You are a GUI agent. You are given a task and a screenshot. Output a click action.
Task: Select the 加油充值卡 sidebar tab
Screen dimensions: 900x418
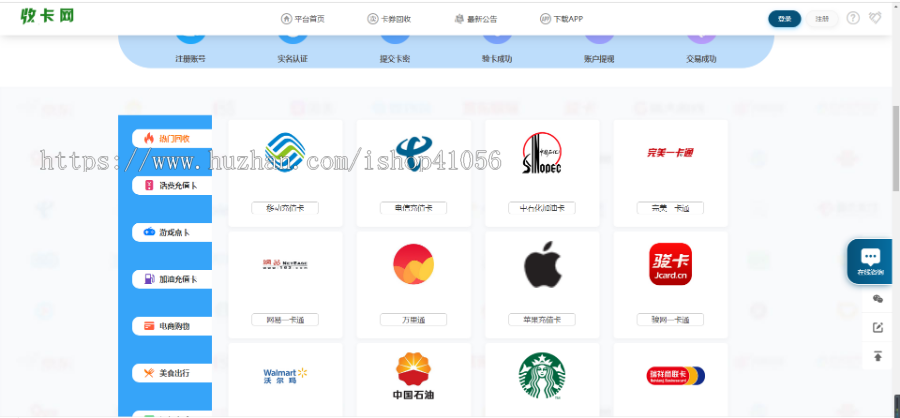172,280
